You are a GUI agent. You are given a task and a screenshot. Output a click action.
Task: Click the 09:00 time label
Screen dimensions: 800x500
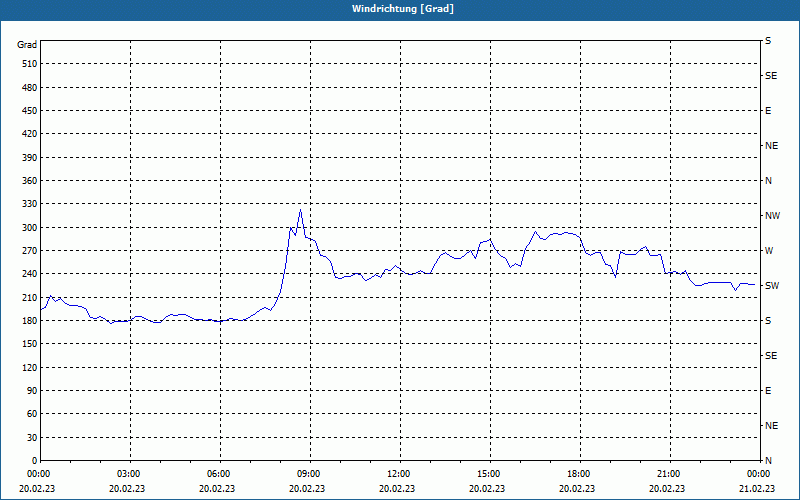click(308, 474)
